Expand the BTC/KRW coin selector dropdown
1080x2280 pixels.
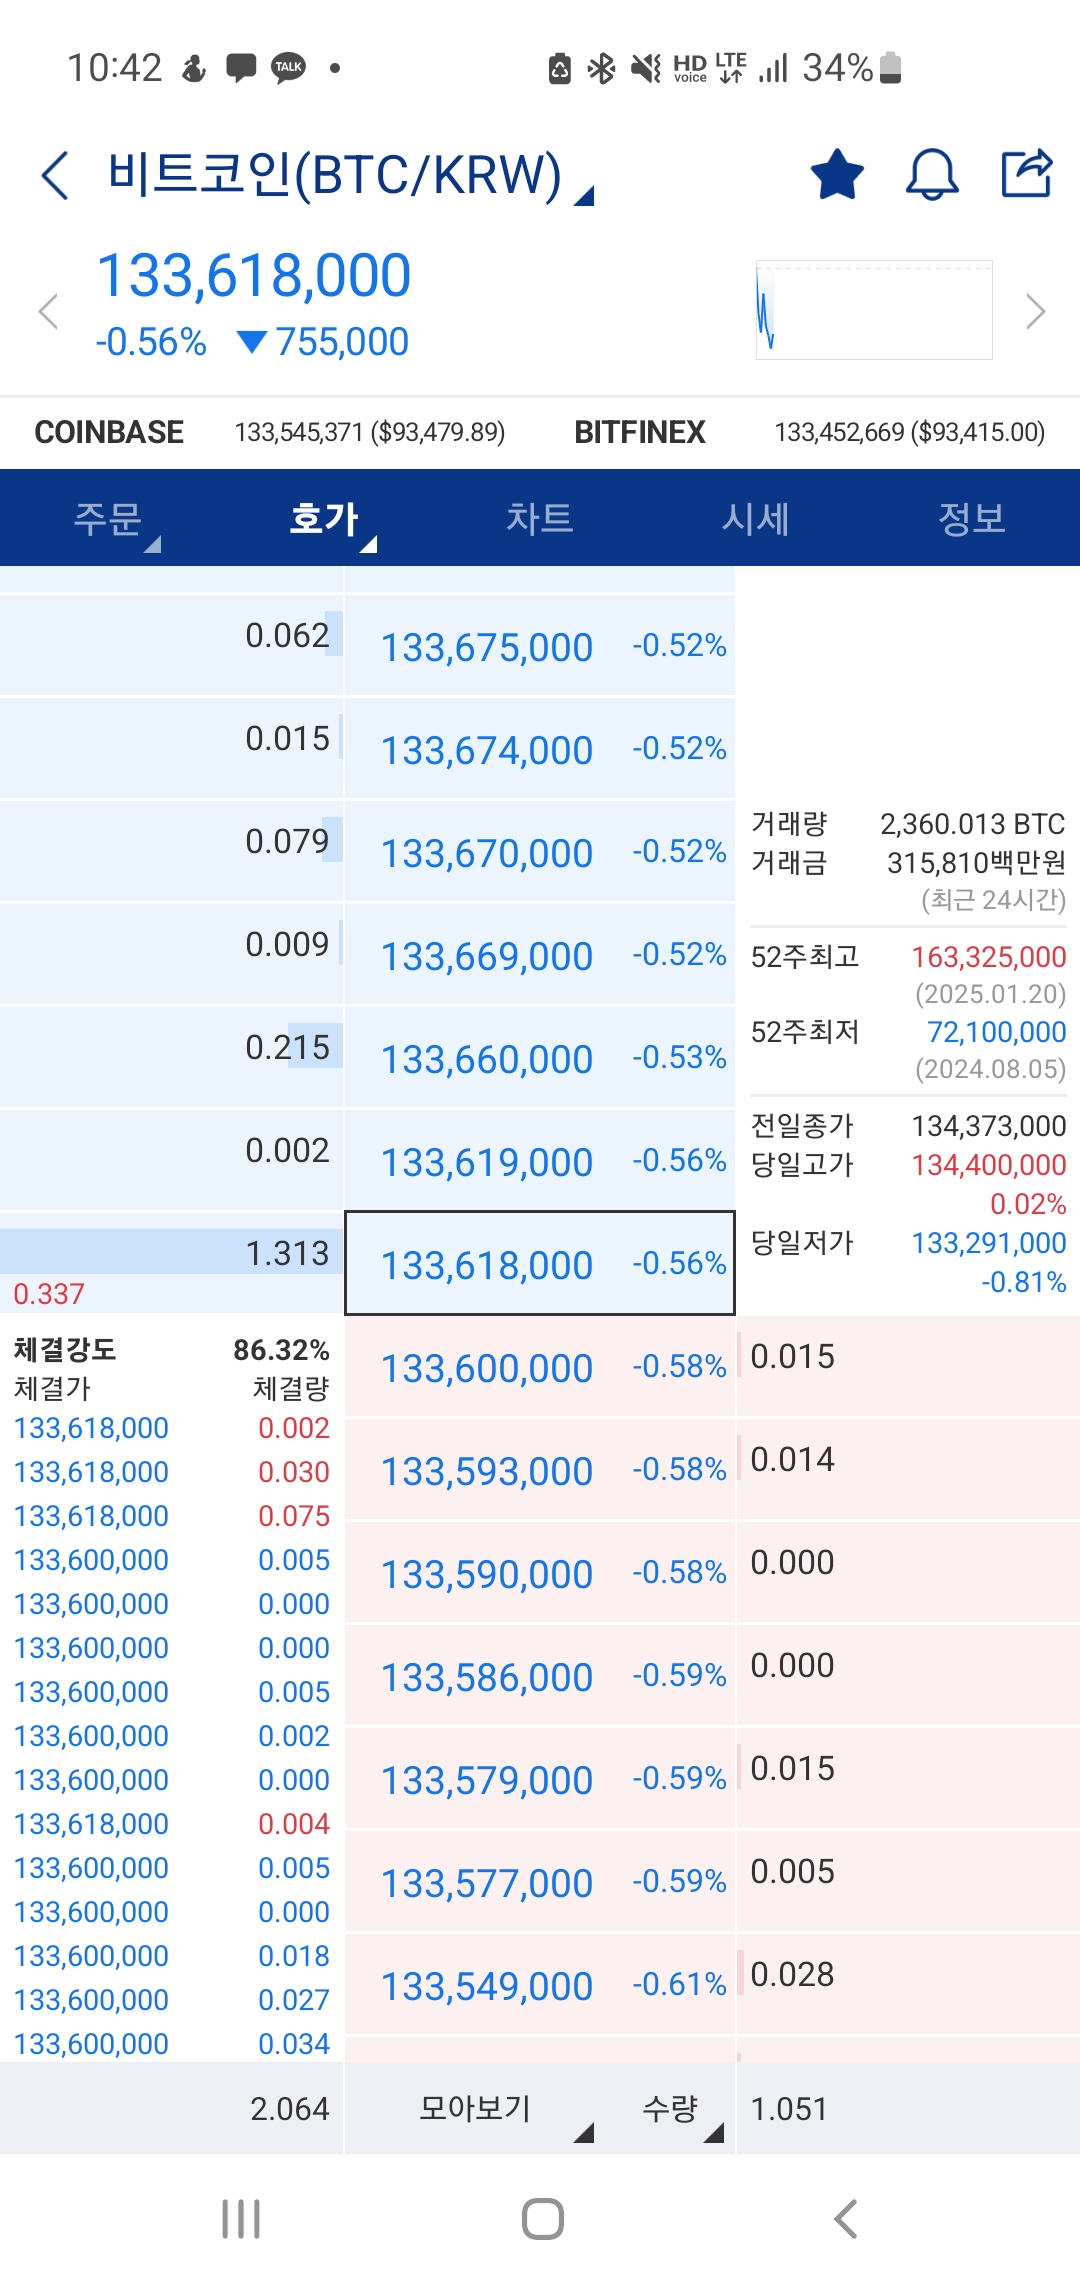[584, 196]
